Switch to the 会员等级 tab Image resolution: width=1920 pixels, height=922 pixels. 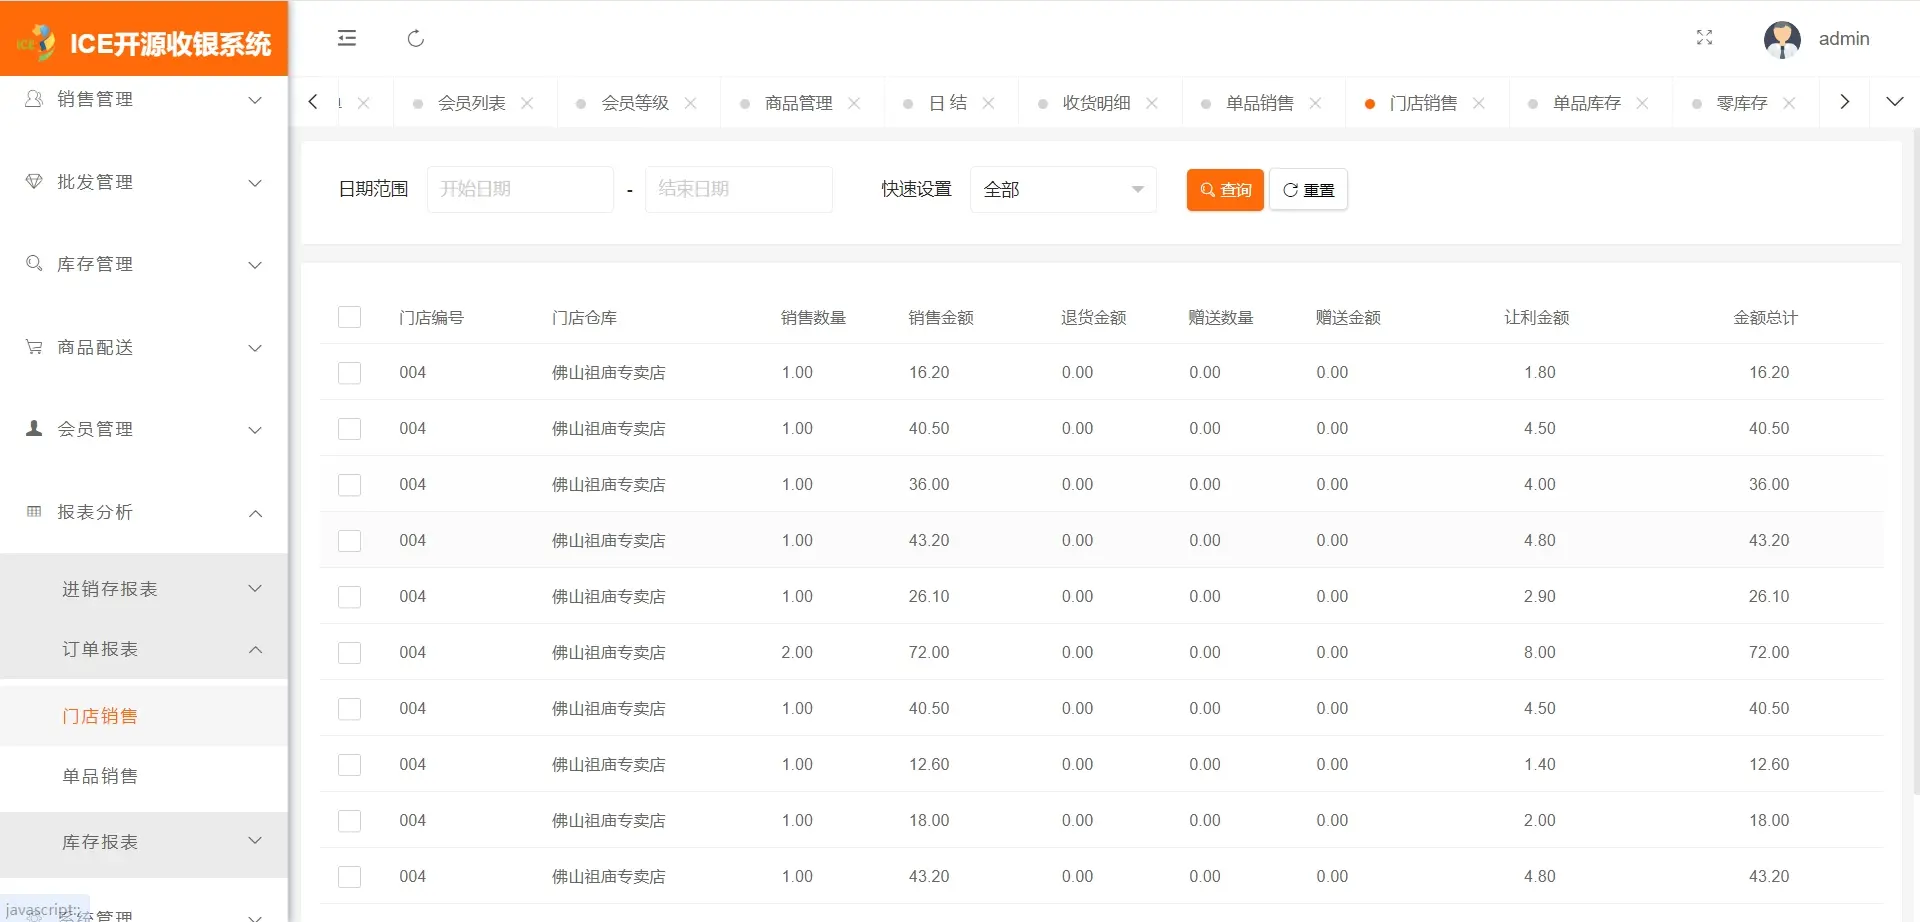pos(635,103)
